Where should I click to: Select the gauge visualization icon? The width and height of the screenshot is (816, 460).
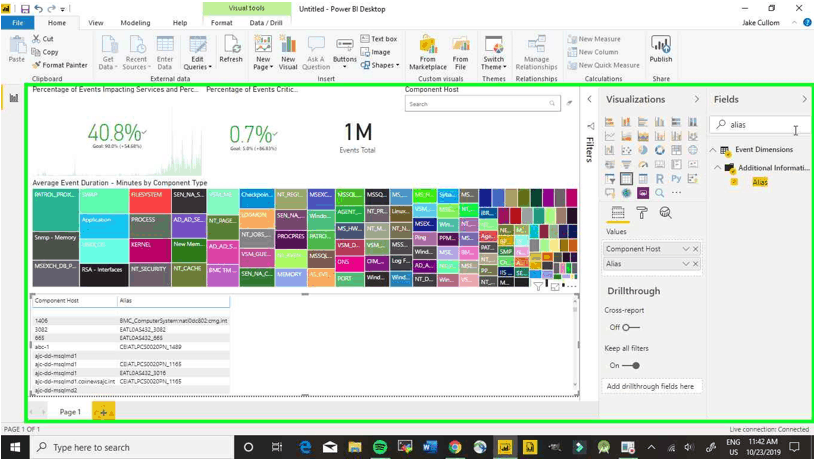coord(643,164)
